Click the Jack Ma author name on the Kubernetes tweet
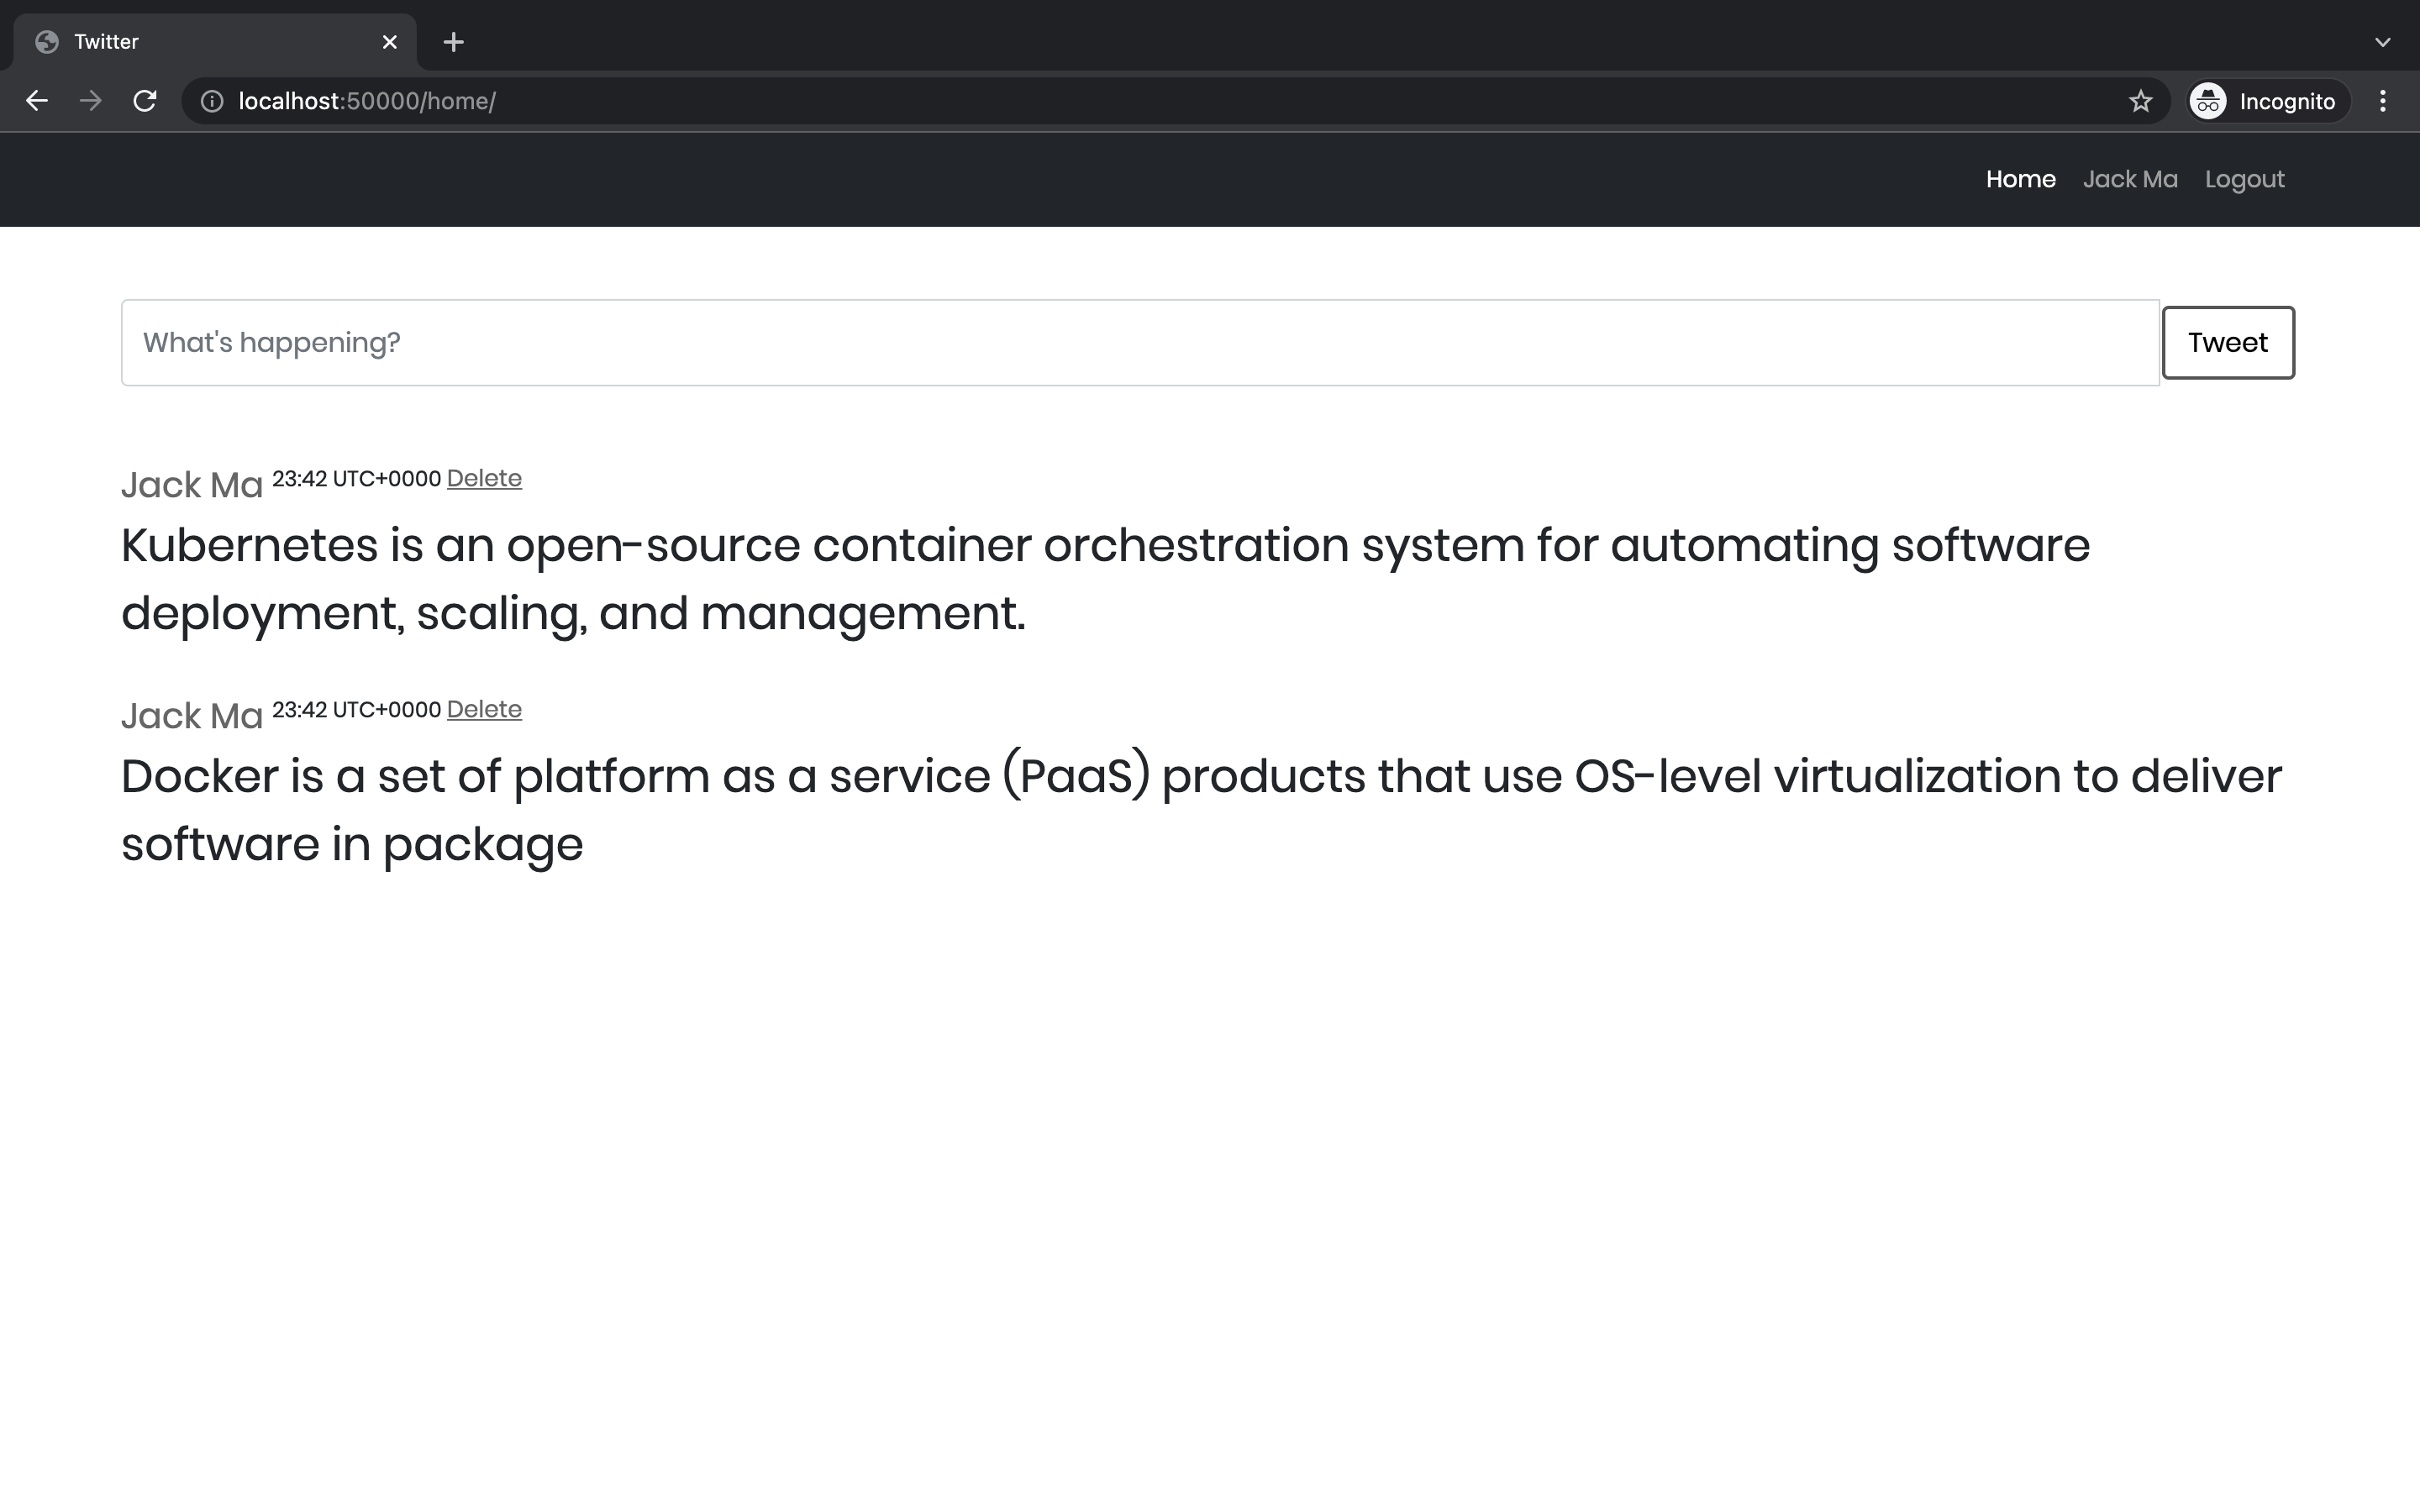This screenshot has height=1512, width=2420. 192,485
